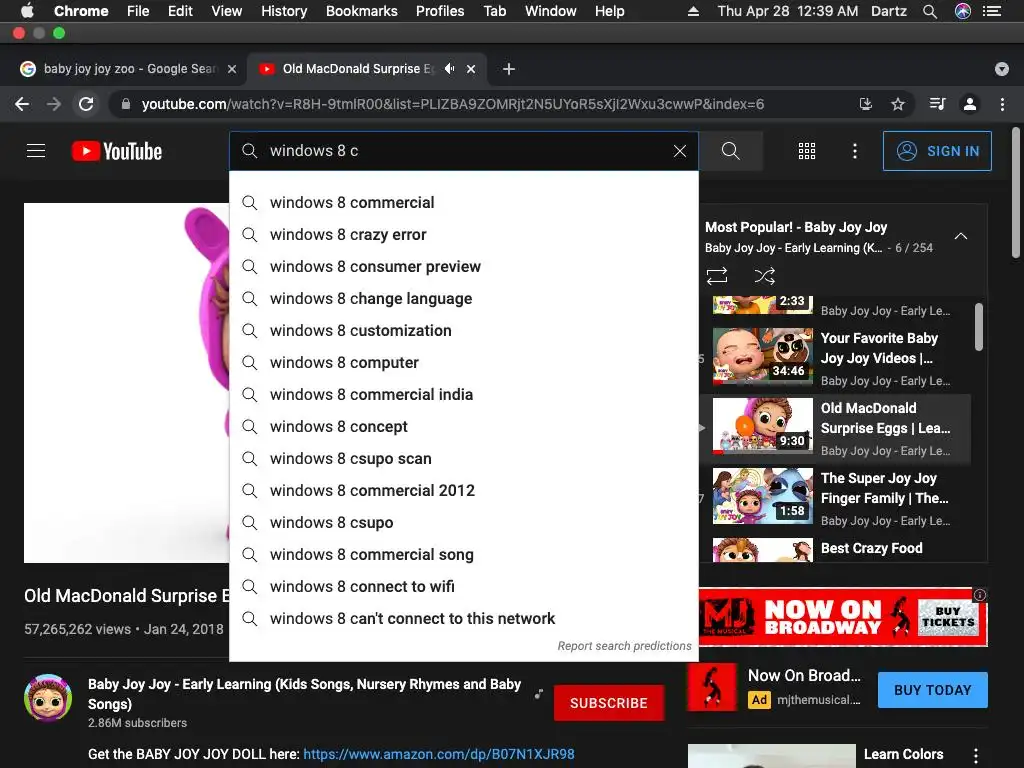Viewport: 1024px width, 768px height.
Task: Open the Amazon Baby Joy Joy doll link
Action: point(439,754)
